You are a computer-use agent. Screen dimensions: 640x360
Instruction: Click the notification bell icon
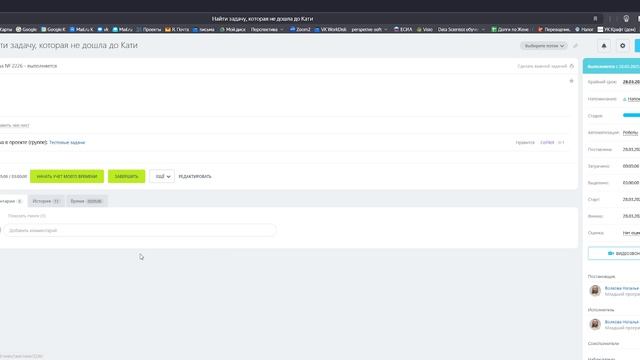point(604,46)
